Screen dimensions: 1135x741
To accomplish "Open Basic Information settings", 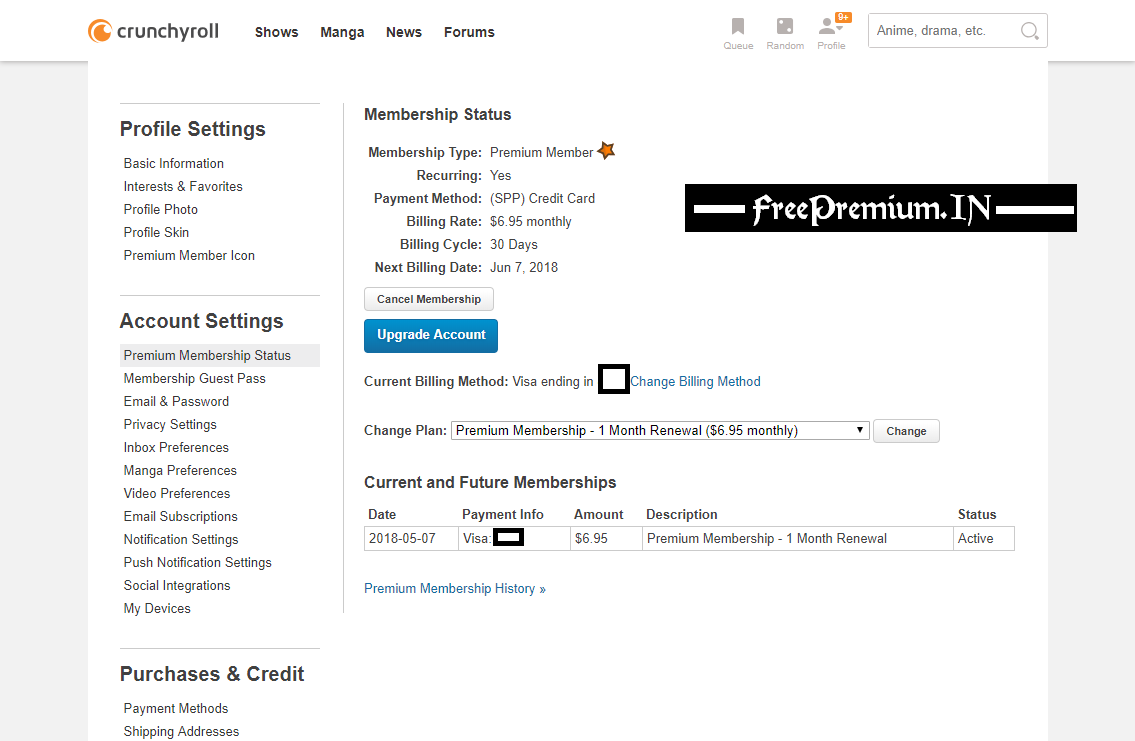I will [174, 164].
